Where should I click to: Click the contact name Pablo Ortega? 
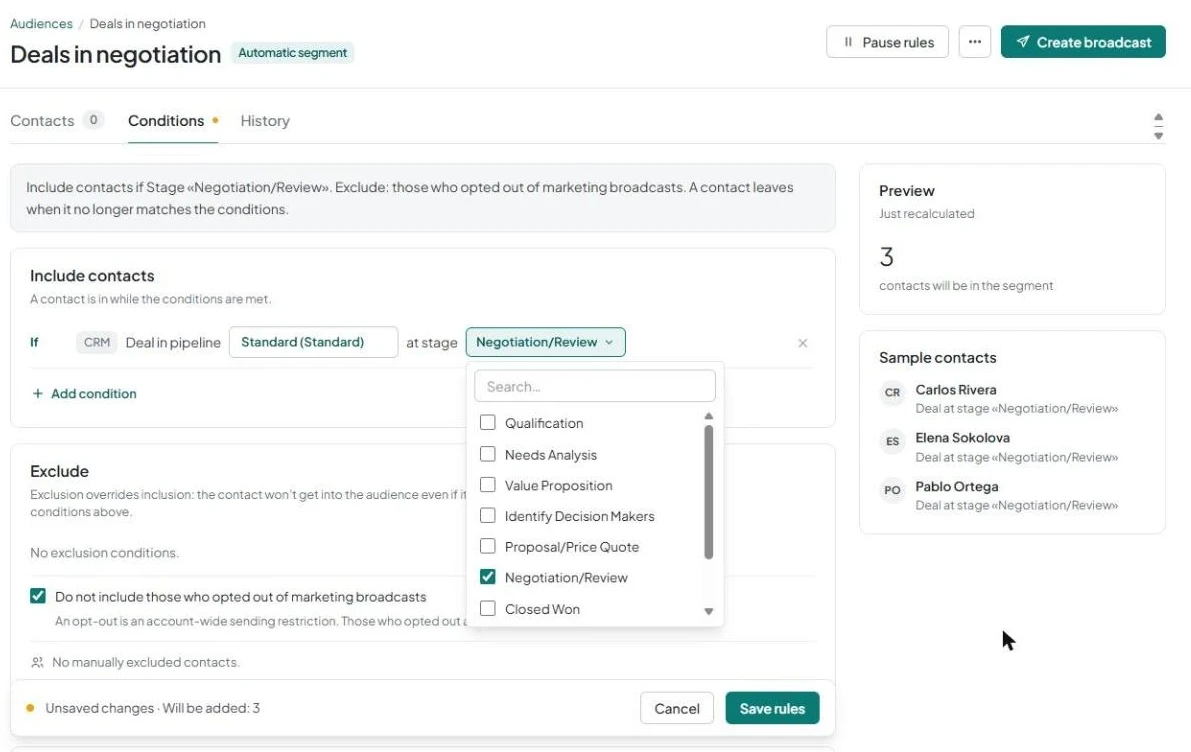click(x=956, y=486)
